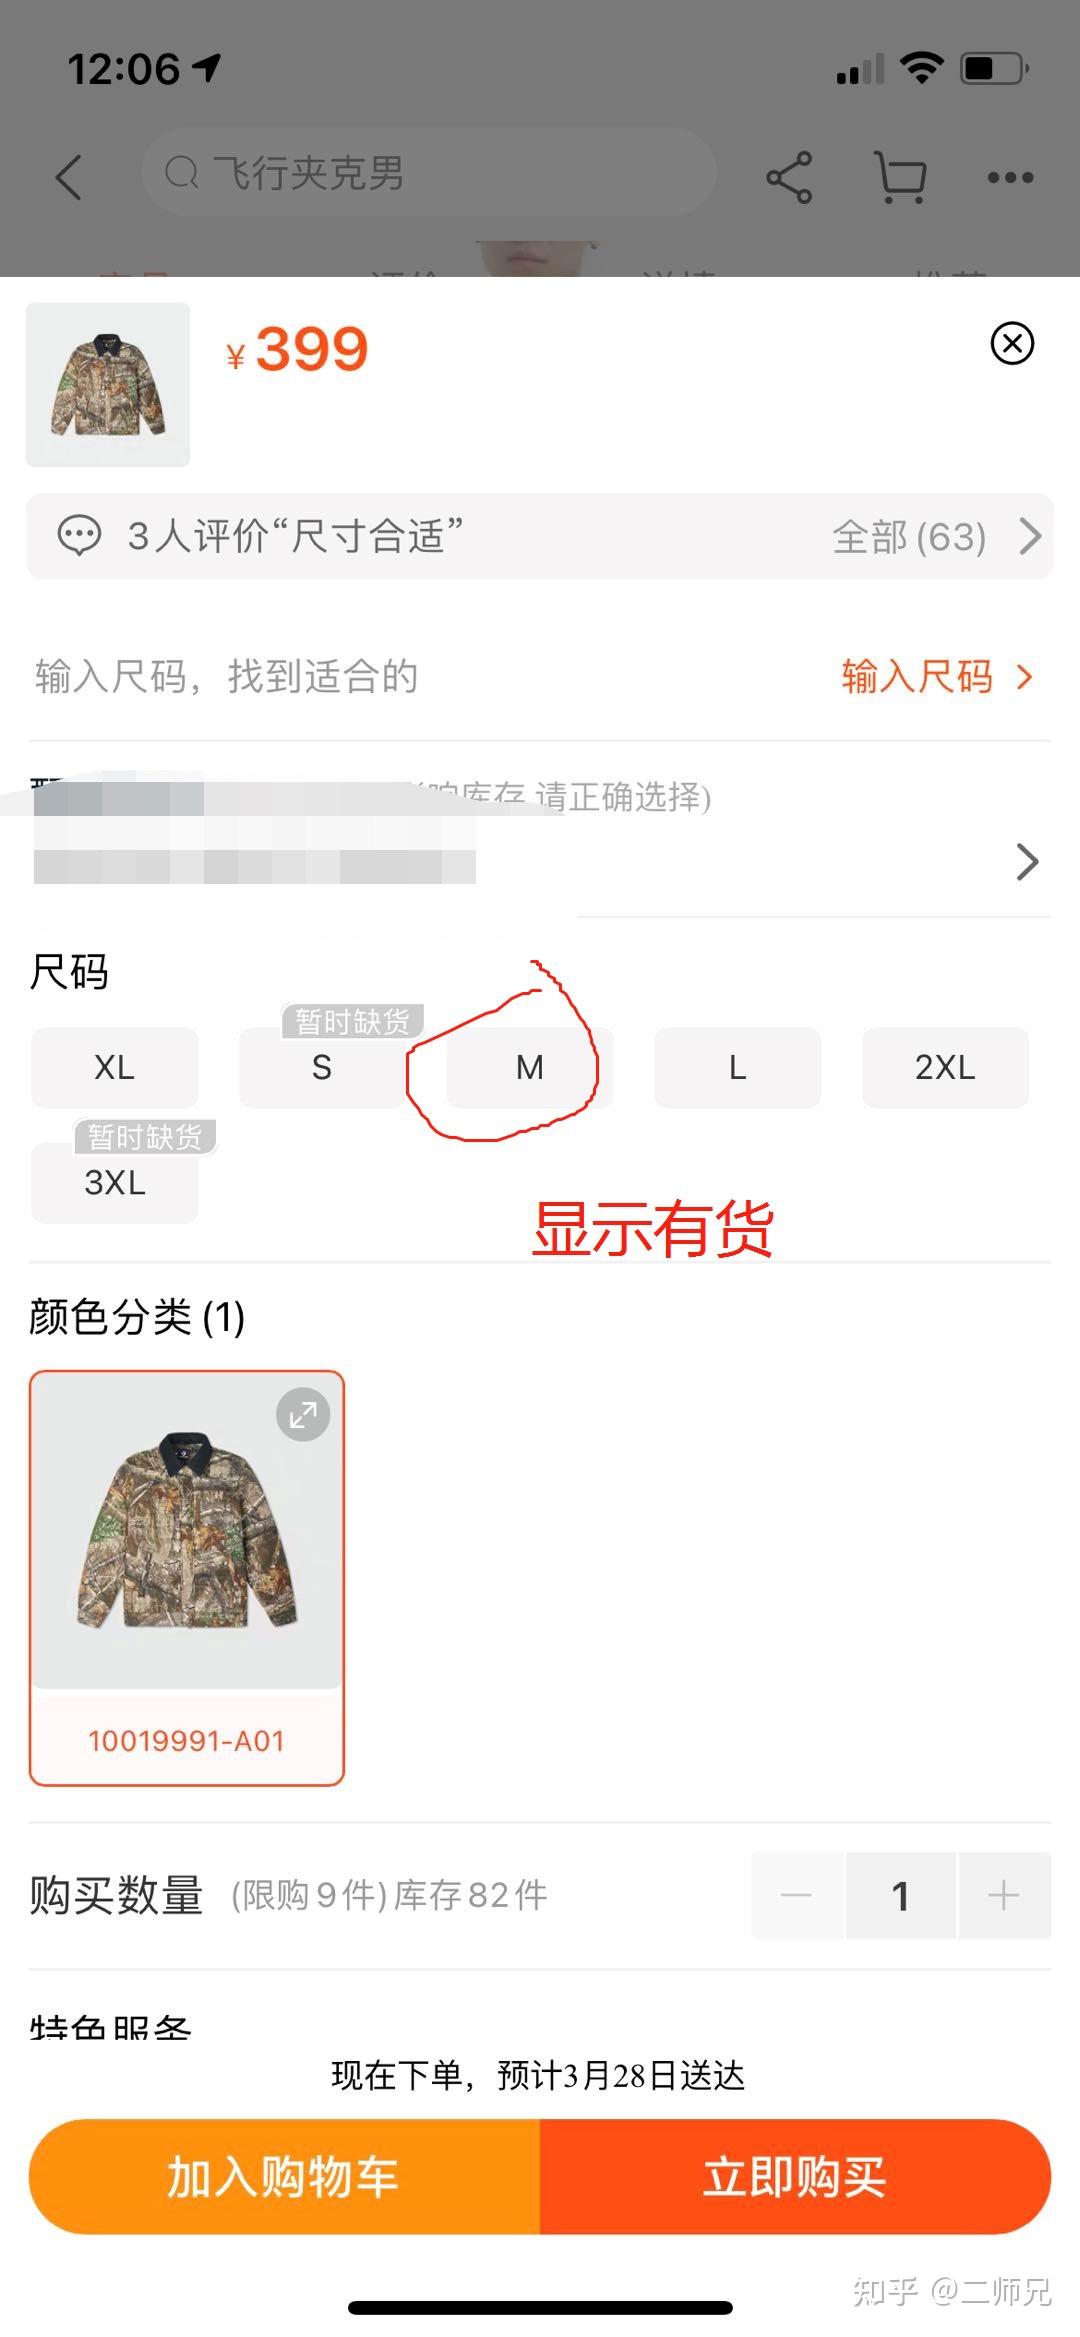
Task: Choose size L option
Action: (x=737, y=1067)
